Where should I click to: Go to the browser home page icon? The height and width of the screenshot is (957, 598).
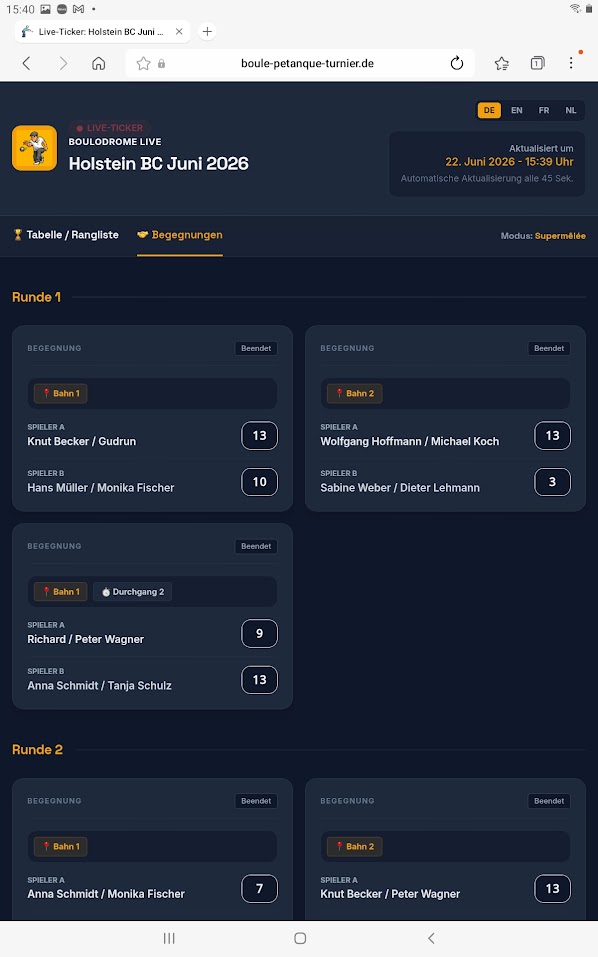click(98, 63)
